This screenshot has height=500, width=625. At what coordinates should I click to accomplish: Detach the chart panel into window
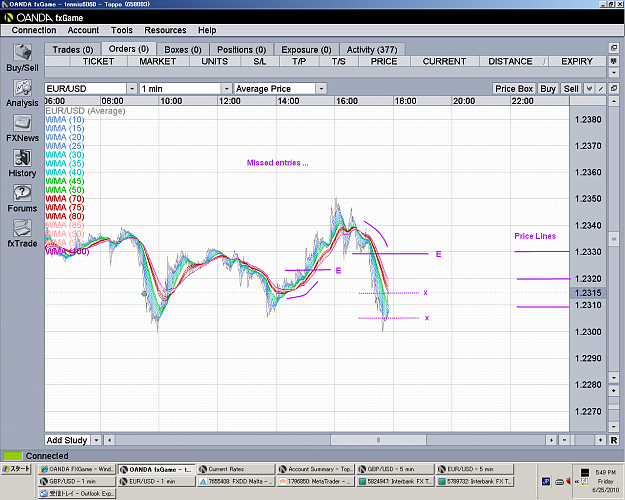coord(614,89)
